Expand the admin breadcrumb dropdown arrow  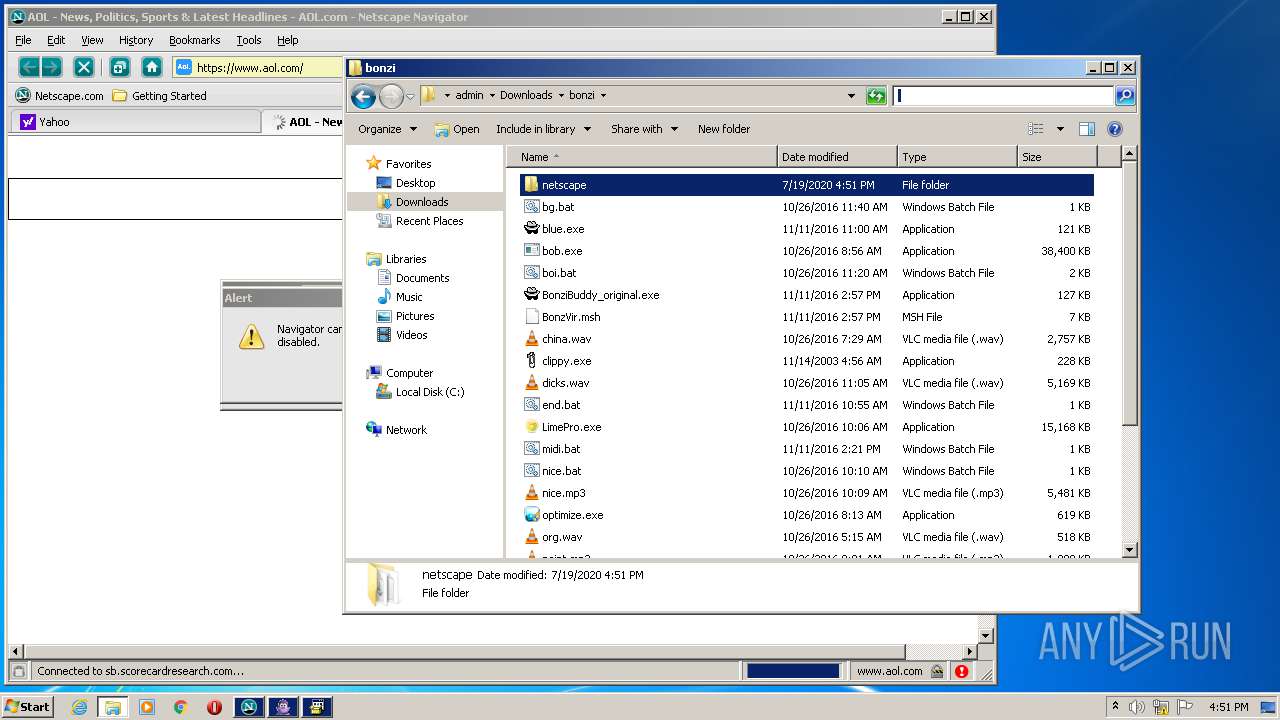coord(490,96)
